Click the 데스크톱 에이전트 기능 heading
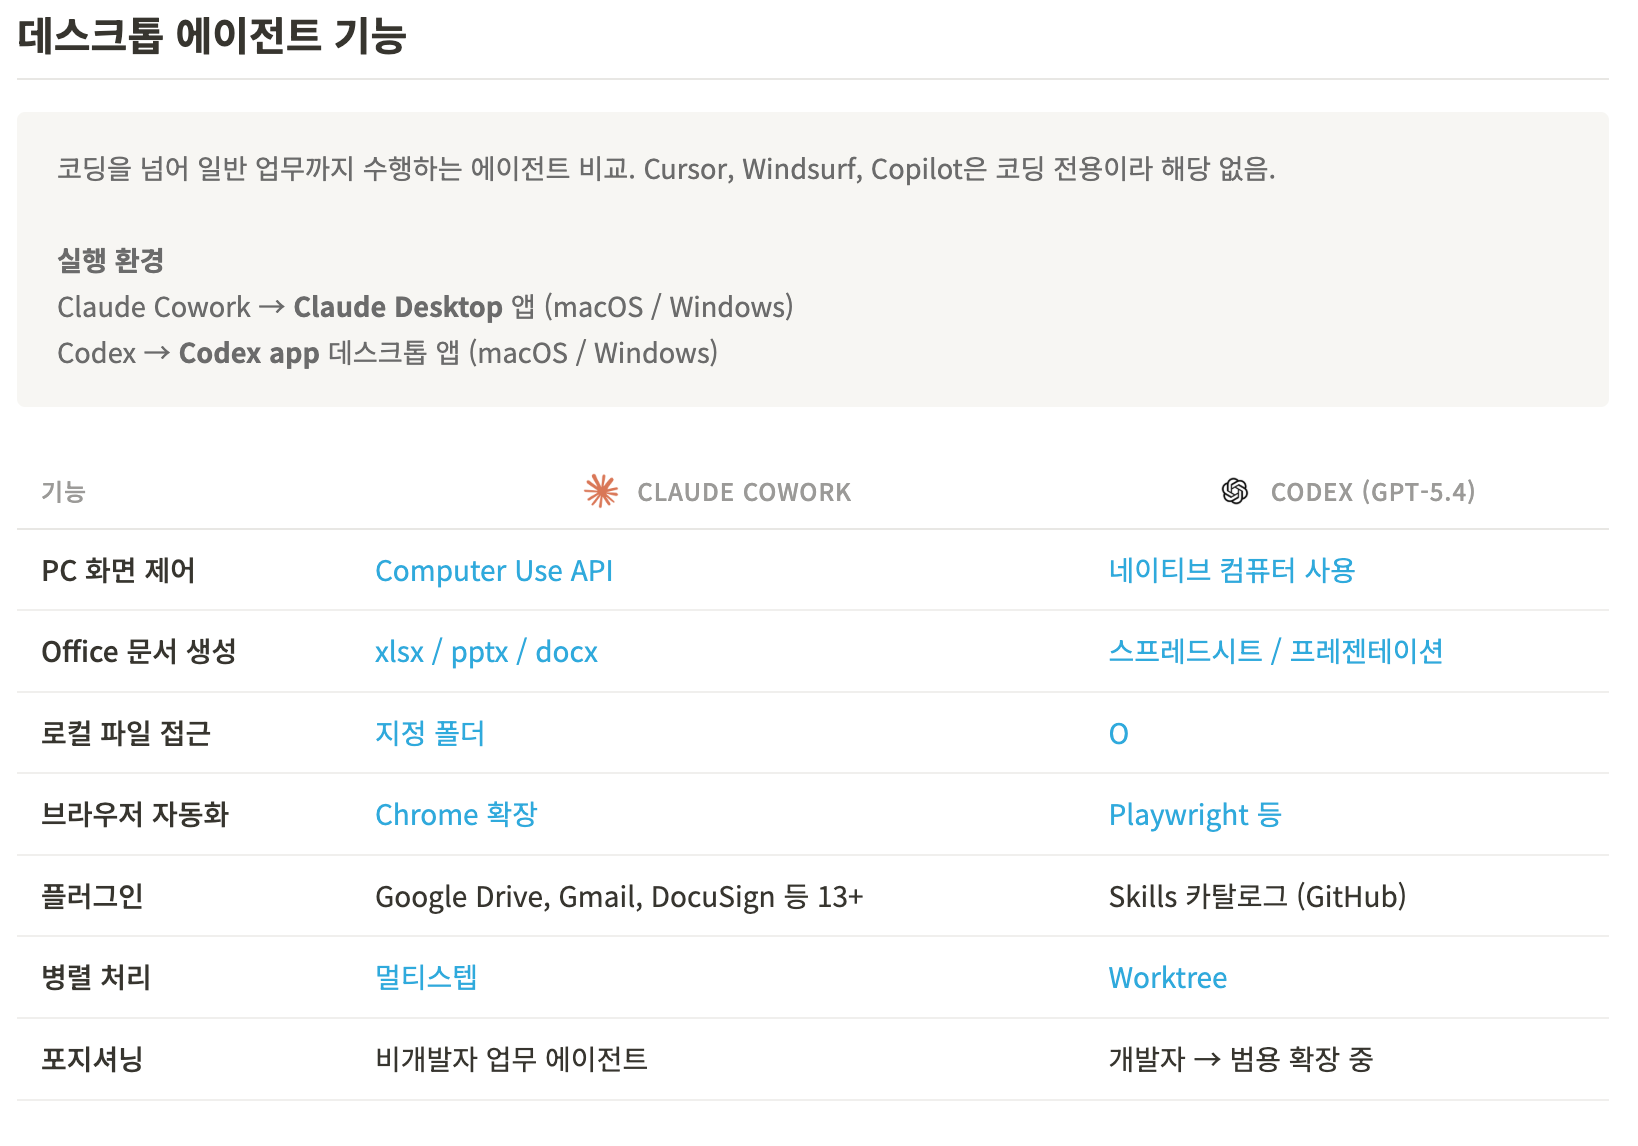 tap(212, 36)
